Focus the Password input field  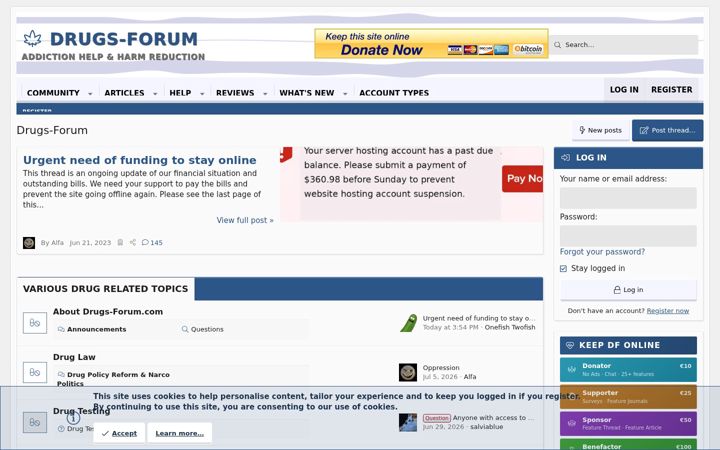628,236
